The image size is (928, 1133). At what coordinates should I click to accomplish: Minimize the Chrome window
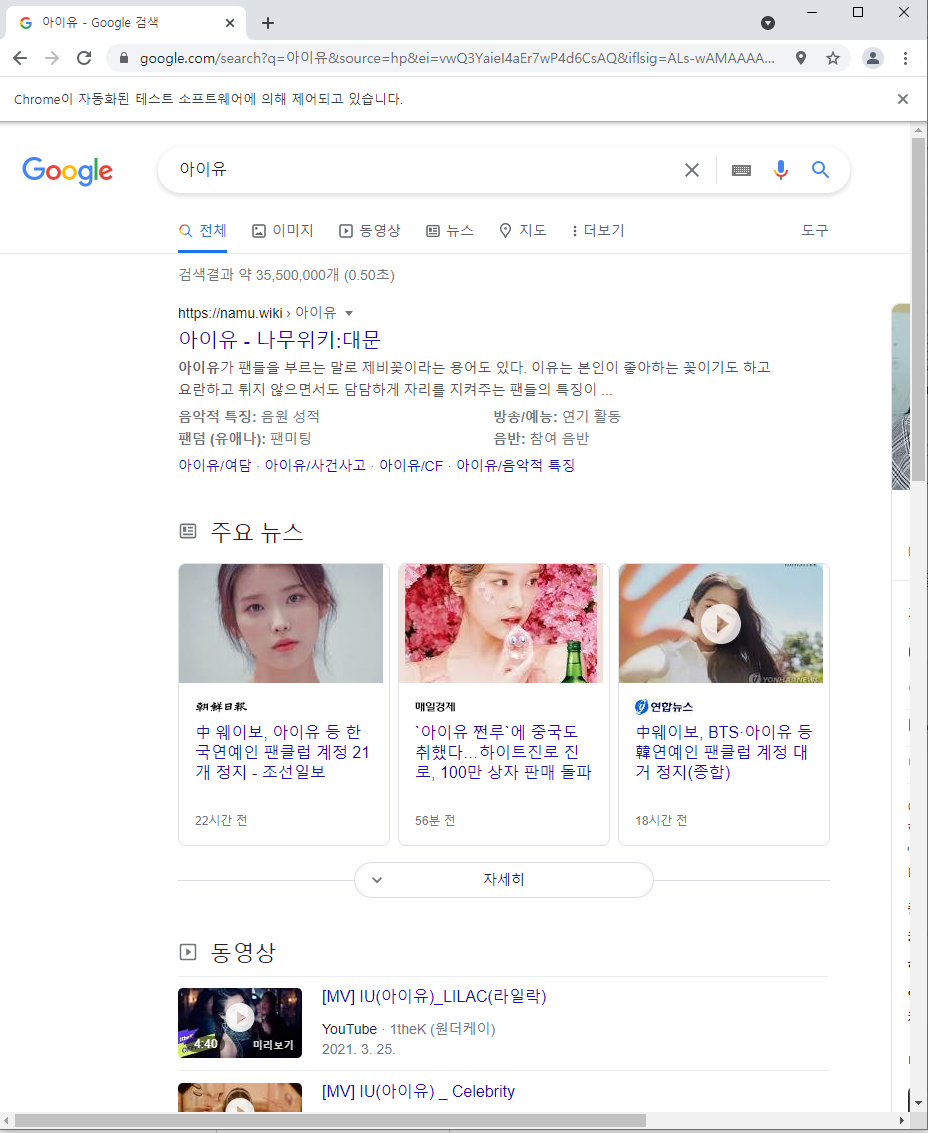tap(812, 12)
